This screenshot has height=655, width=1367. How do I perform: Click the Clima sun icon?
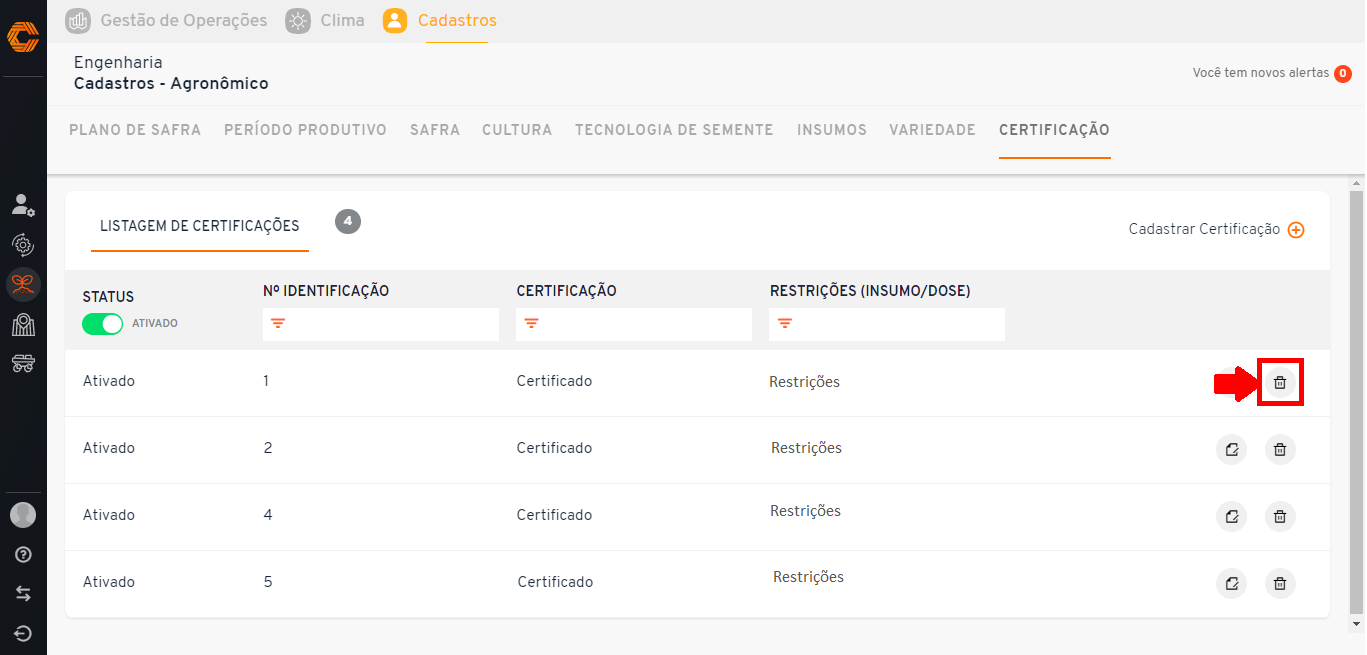point(297,20)
